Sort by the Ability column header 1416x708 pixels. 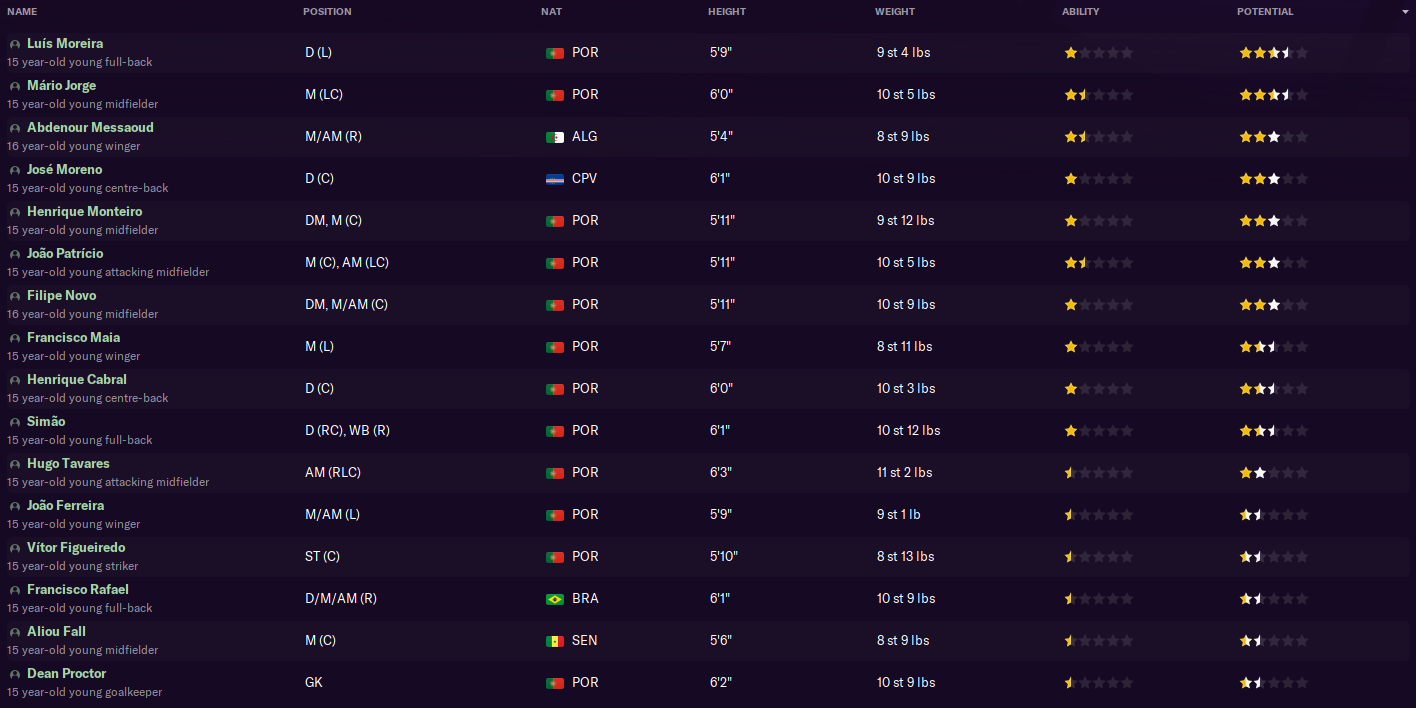point(1080,12)
